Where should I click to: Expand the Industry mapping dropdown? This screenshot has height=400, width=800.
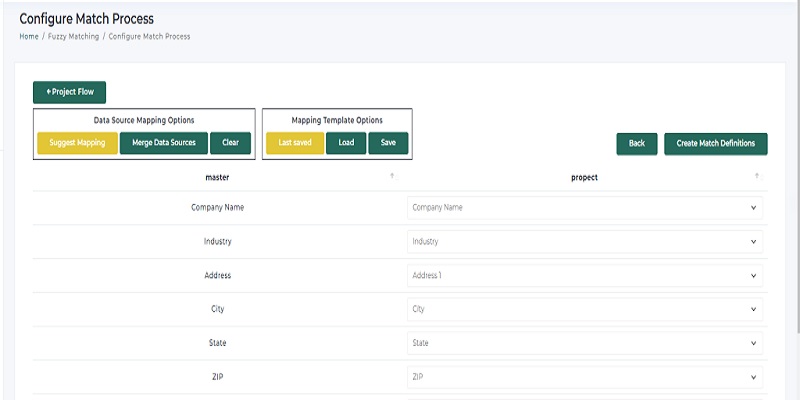click(x=585, y=242)
